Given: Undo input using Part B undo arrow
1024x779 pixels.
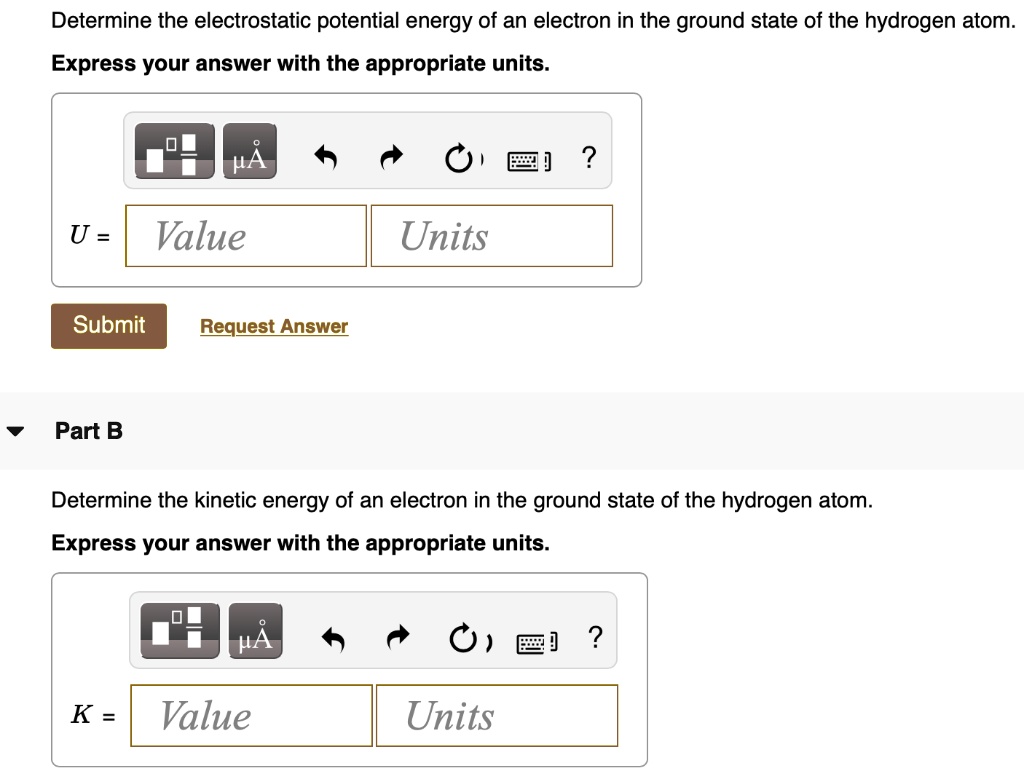Looking at the screenshot, I should coord(333,637).
